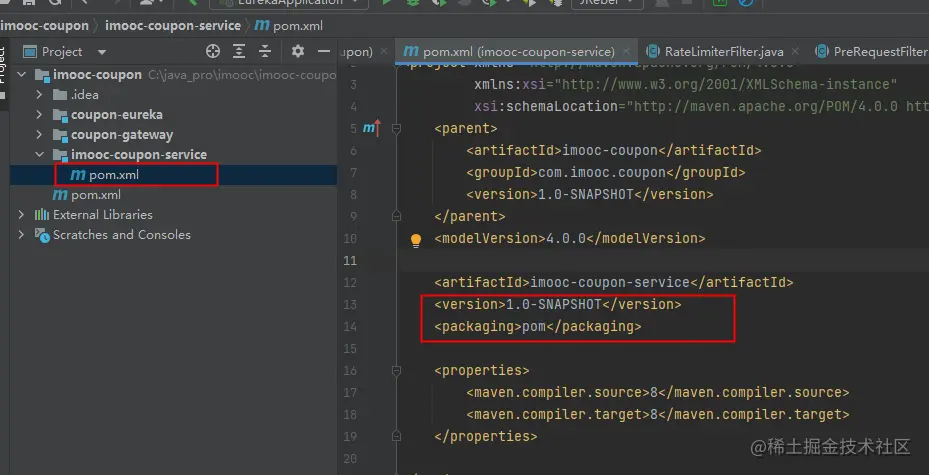The image size is (929, 475).
Task: Close the RateLimiterFilter.java tab
Action: click(x=795, y=52)
